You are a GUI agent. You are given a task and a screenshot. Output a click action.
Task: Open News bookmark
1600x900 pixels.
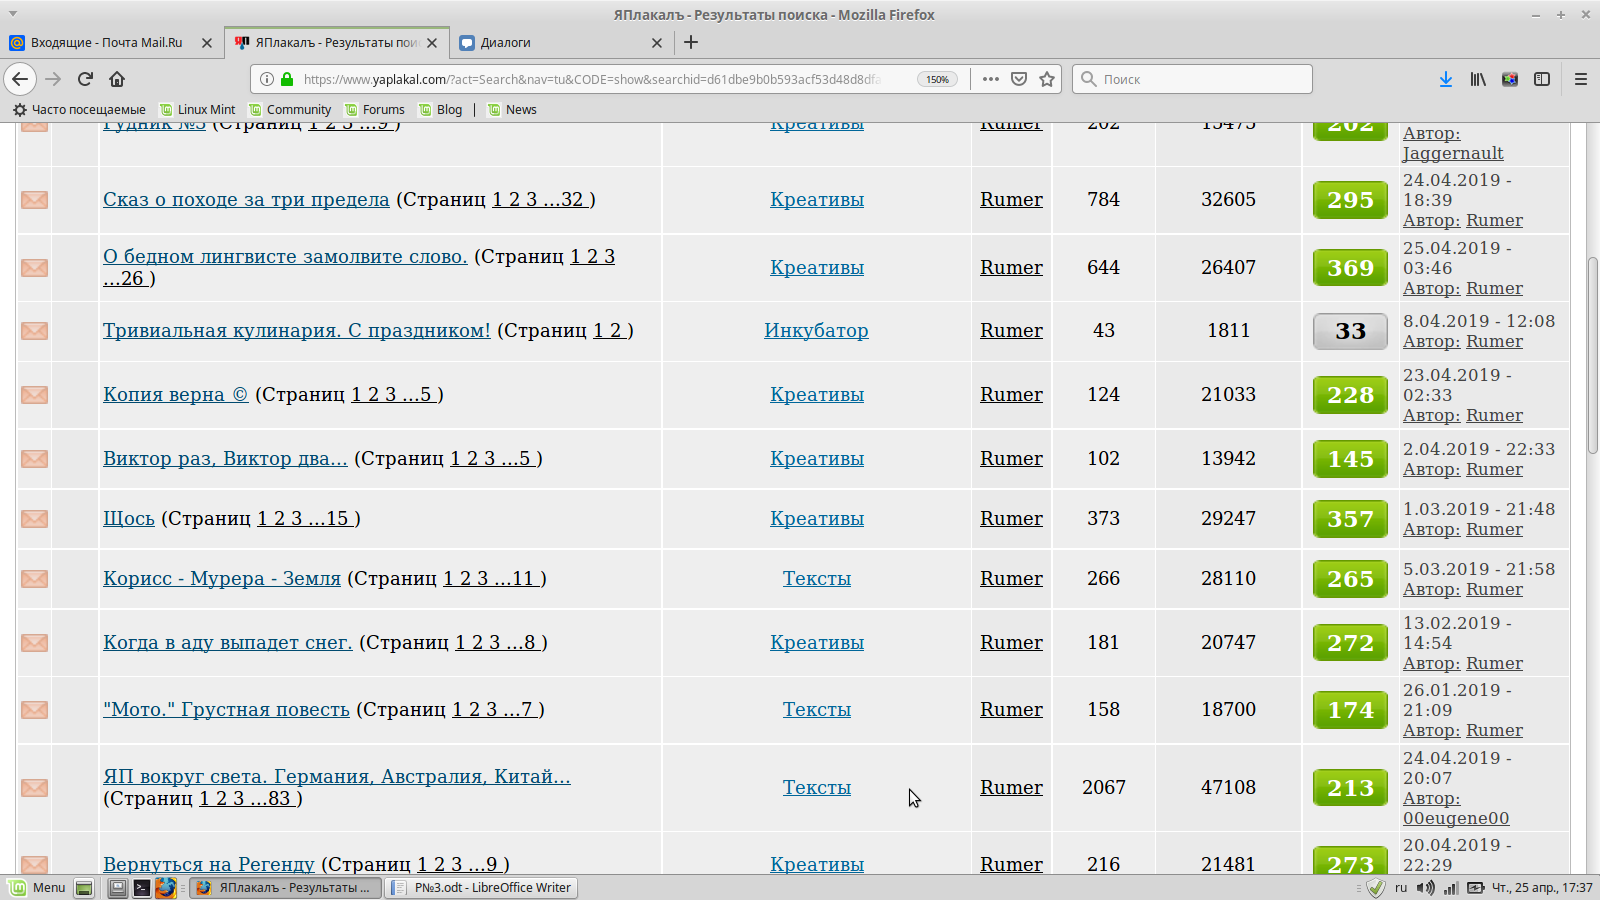pos(512,110)
